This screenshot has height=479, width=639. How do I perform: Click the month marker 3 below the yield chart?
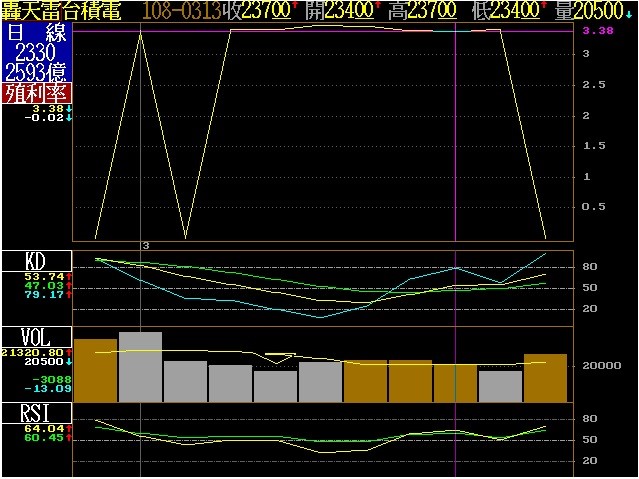146,245
